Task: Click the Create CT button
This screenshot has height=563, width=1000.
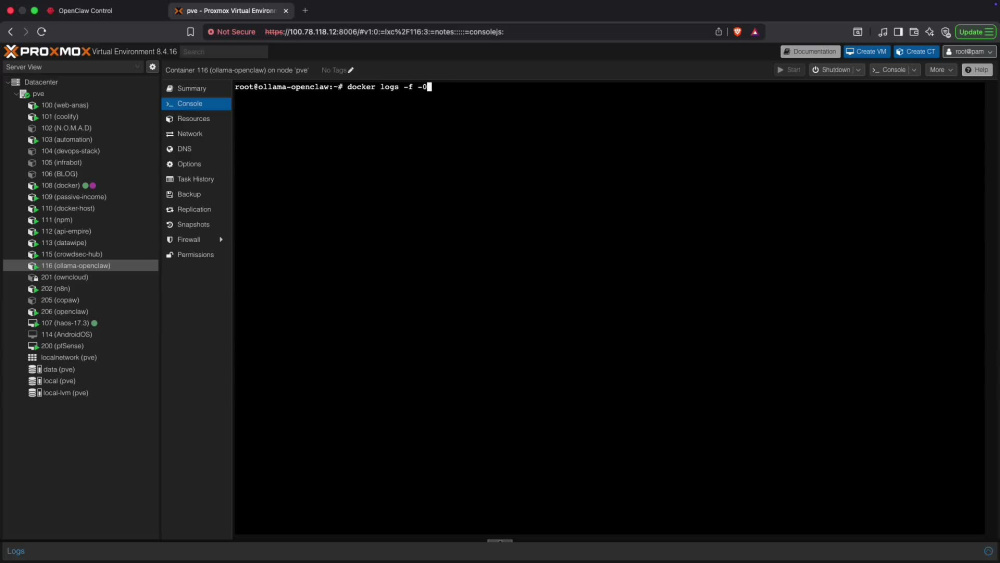Action: pyautogui.click(x=916, y=52)
